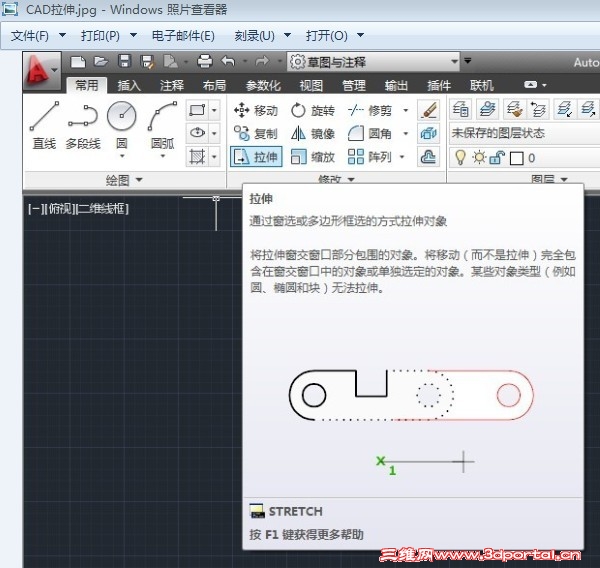600x568 pixels.
Task: Select the Rectangle tool icon
Action: point(197,110)
